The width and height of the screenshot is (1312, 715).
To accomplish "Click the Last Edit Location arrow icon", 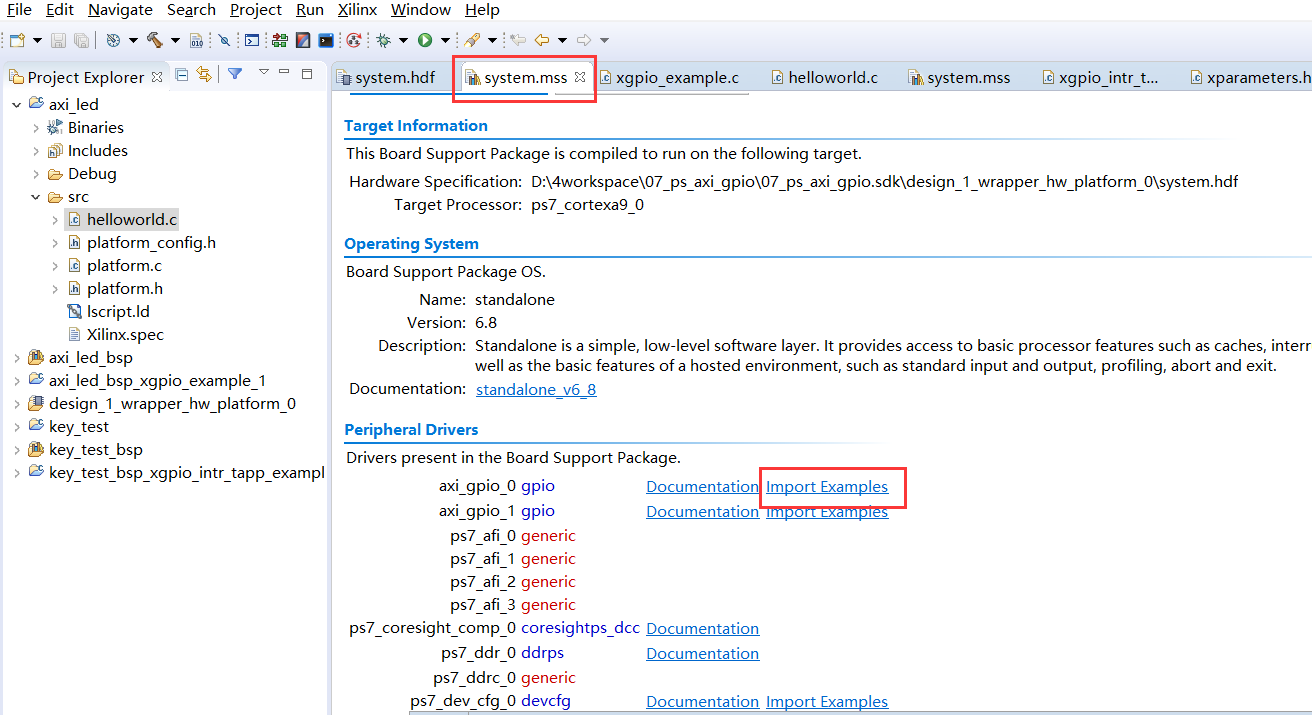I will tap(518, 41).
